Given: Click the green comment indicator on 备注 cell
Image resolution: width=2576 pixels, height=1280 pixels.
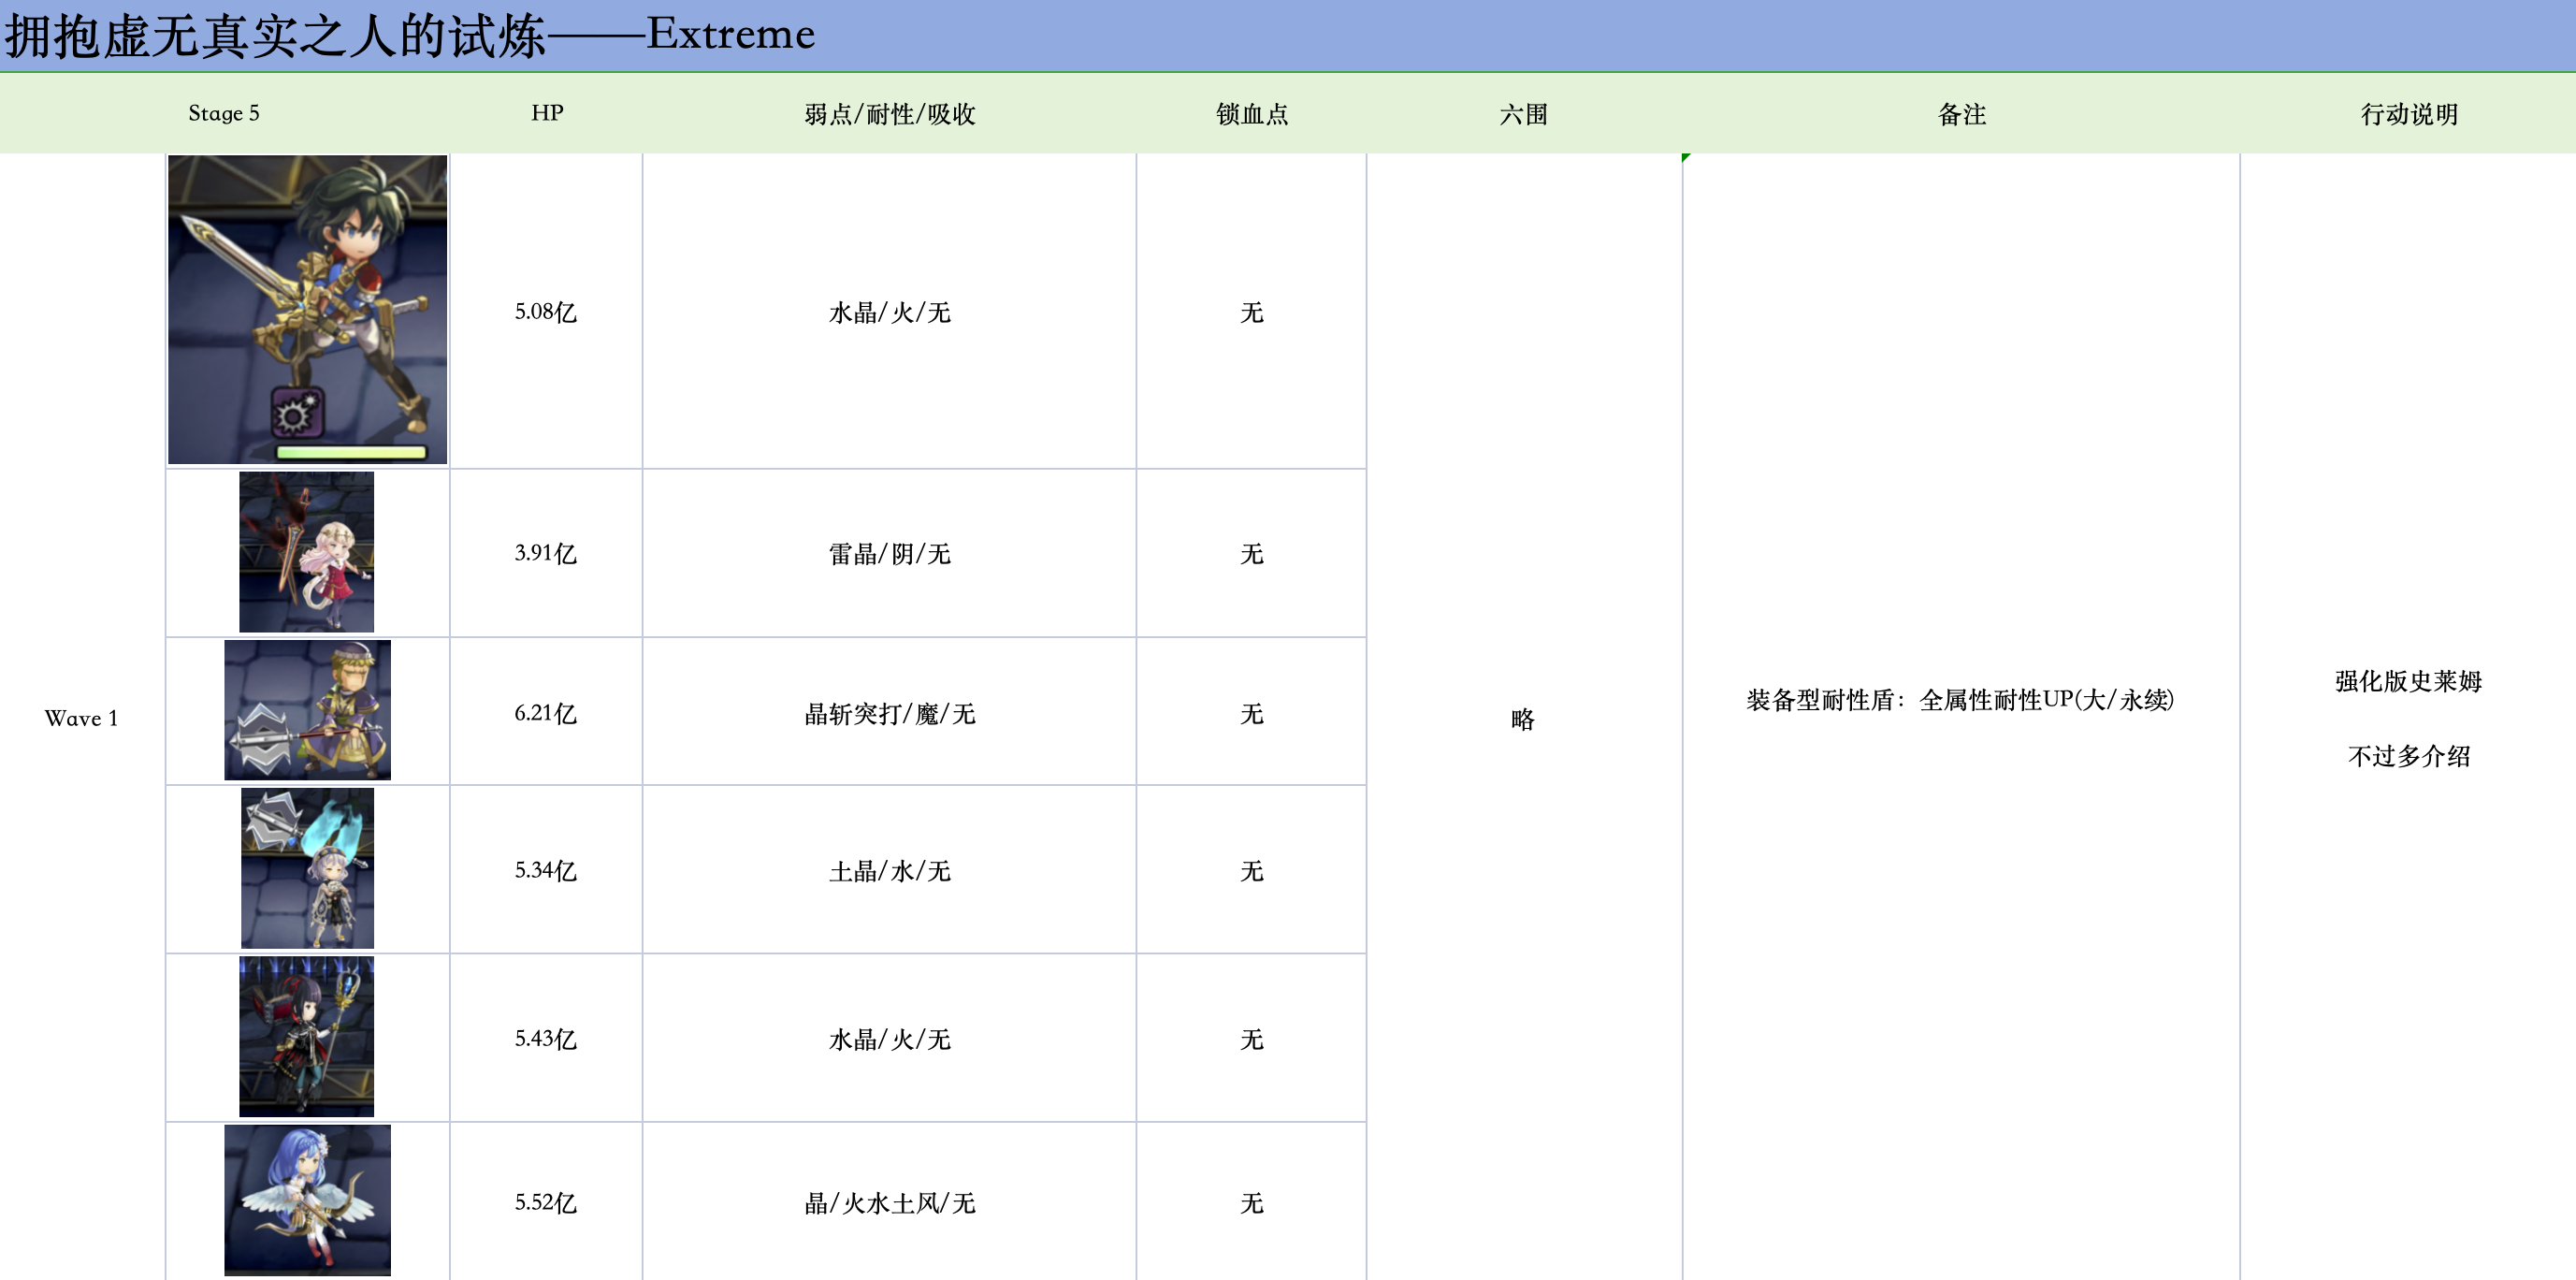Looking at the screenshot, I should pos(1686,157).
